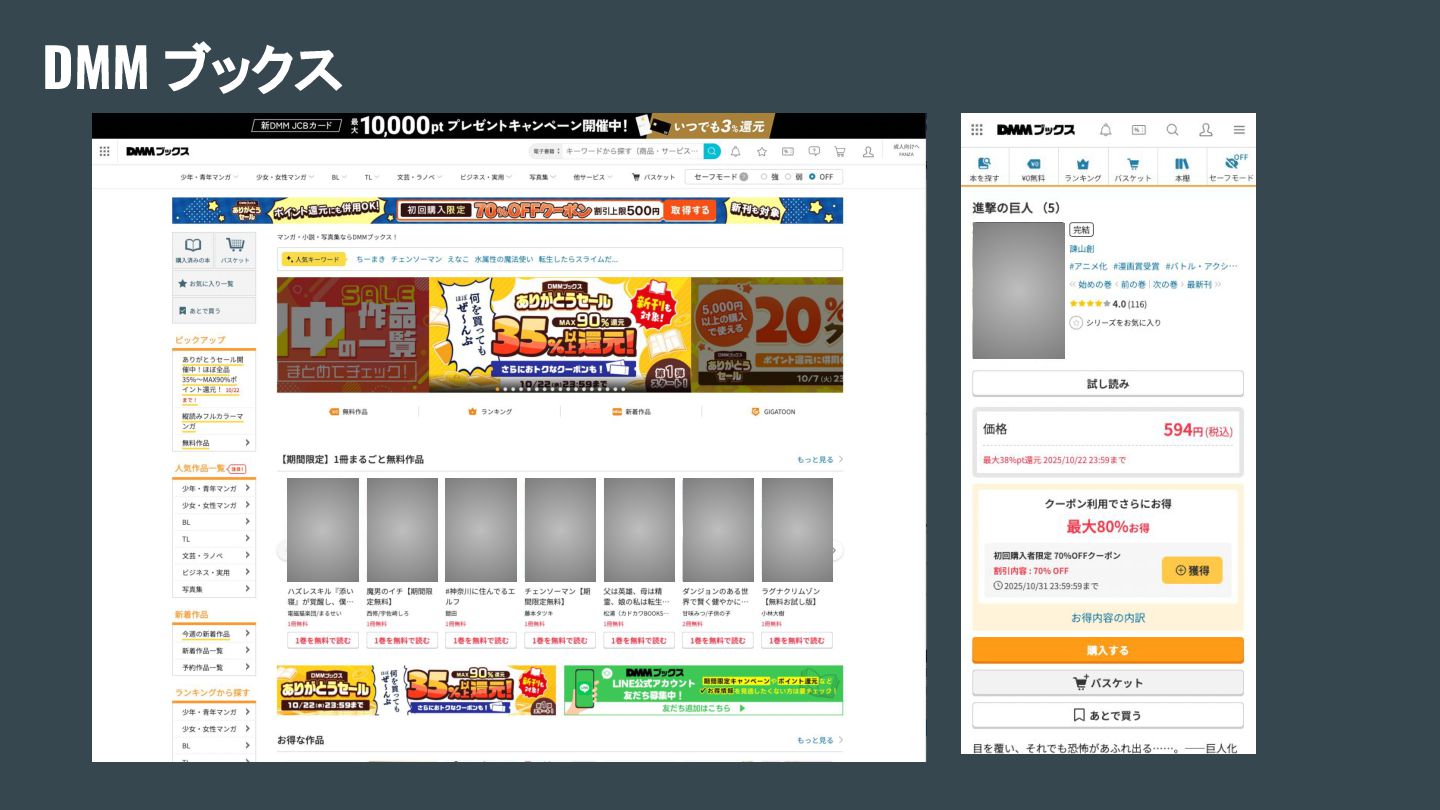The height and width of the screenshot is (810, 1440).
Task: Open ランキング crown shortcut under the main banner
Action: pos(490,411)
